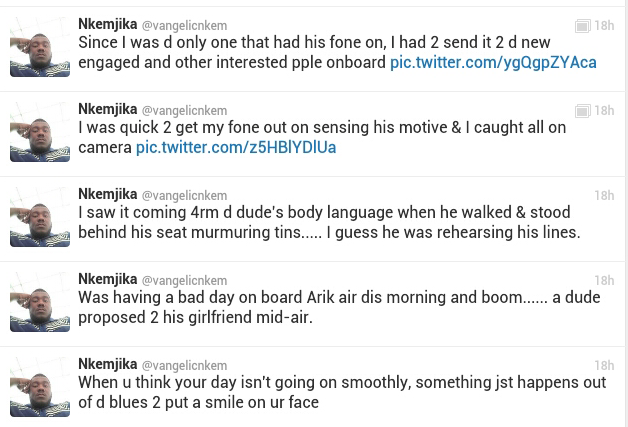Click the 18h timestamp on the 'Was having a bad day' tweet
Viewport: 628px width, 427px height.
point(604,281)
